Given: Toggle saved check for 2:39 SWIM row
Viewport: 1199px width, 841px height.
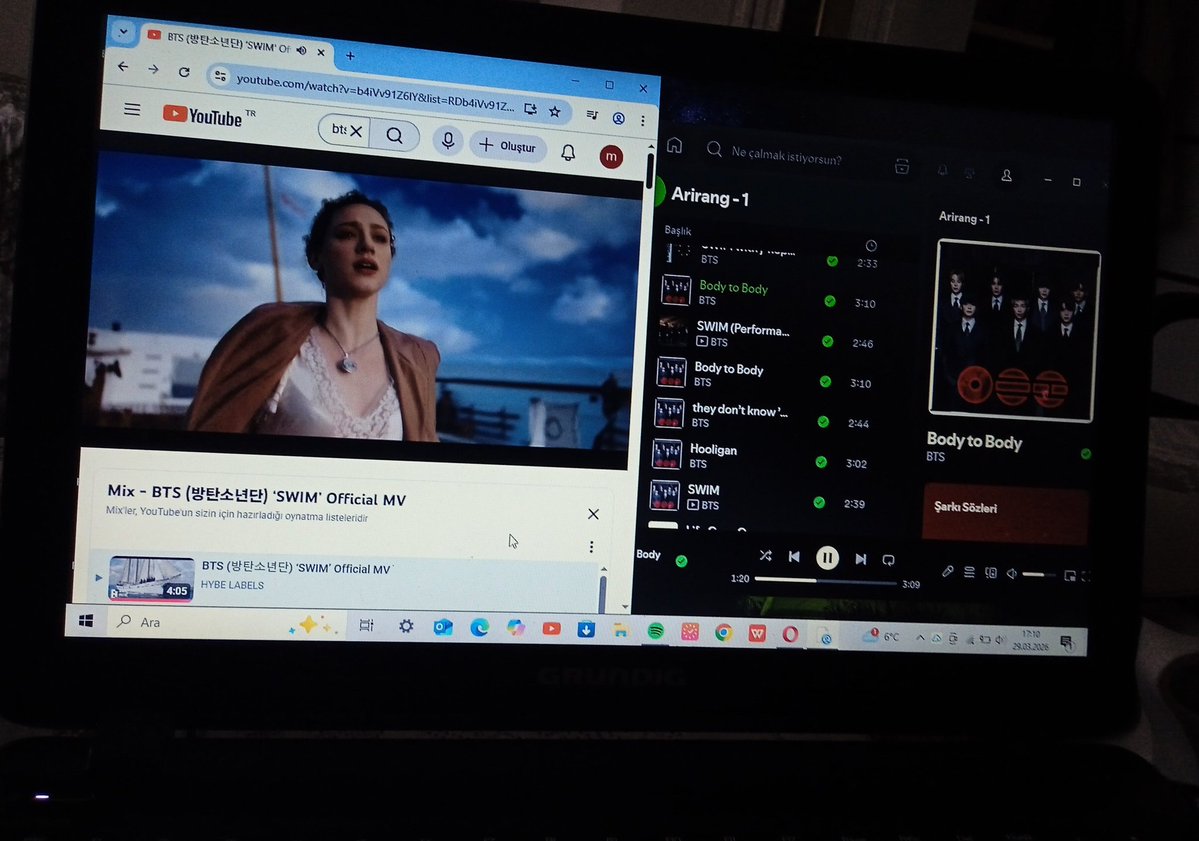Looking at the screenshot, I should click(x=819, y=502).
